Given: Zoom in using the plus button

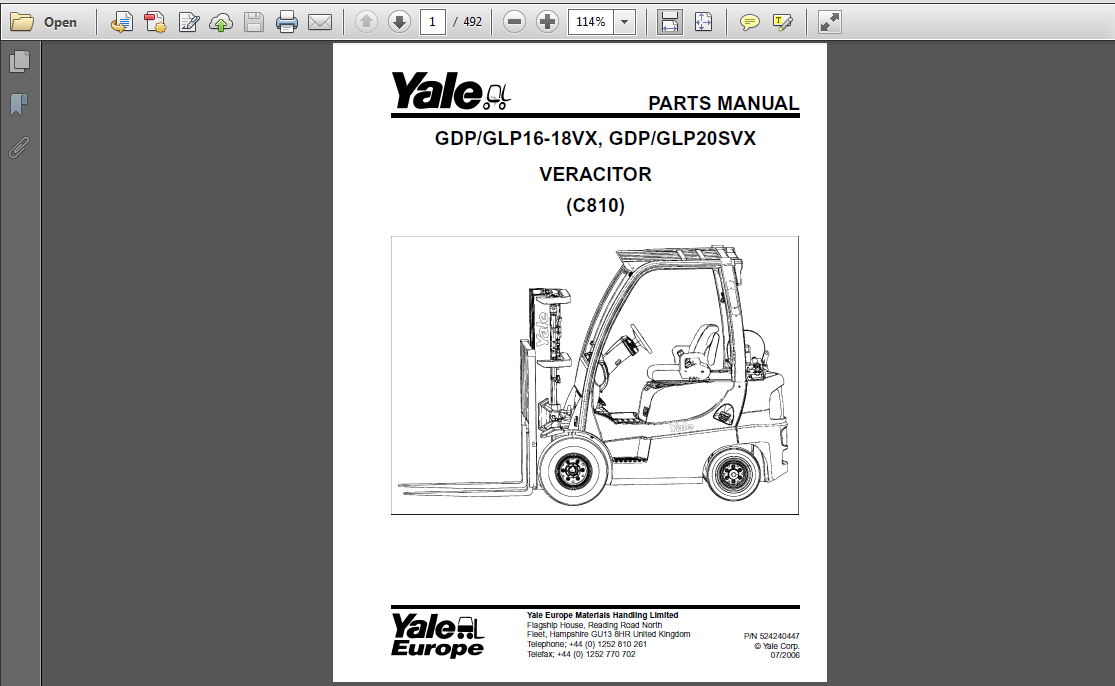Looking at the screenshot, I should [548, 22].
